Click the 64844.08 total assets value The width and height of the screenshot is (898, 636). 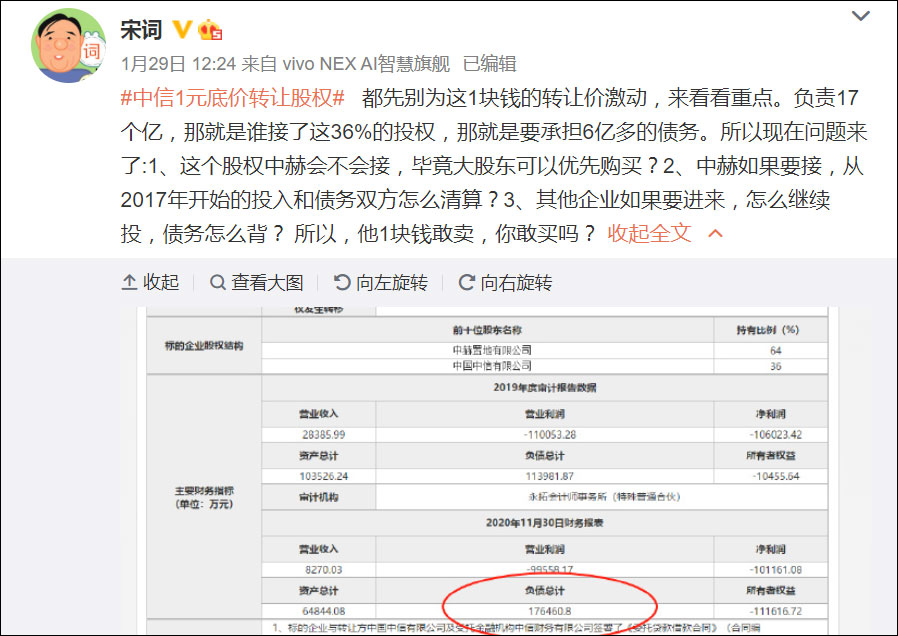click(324, 611)
